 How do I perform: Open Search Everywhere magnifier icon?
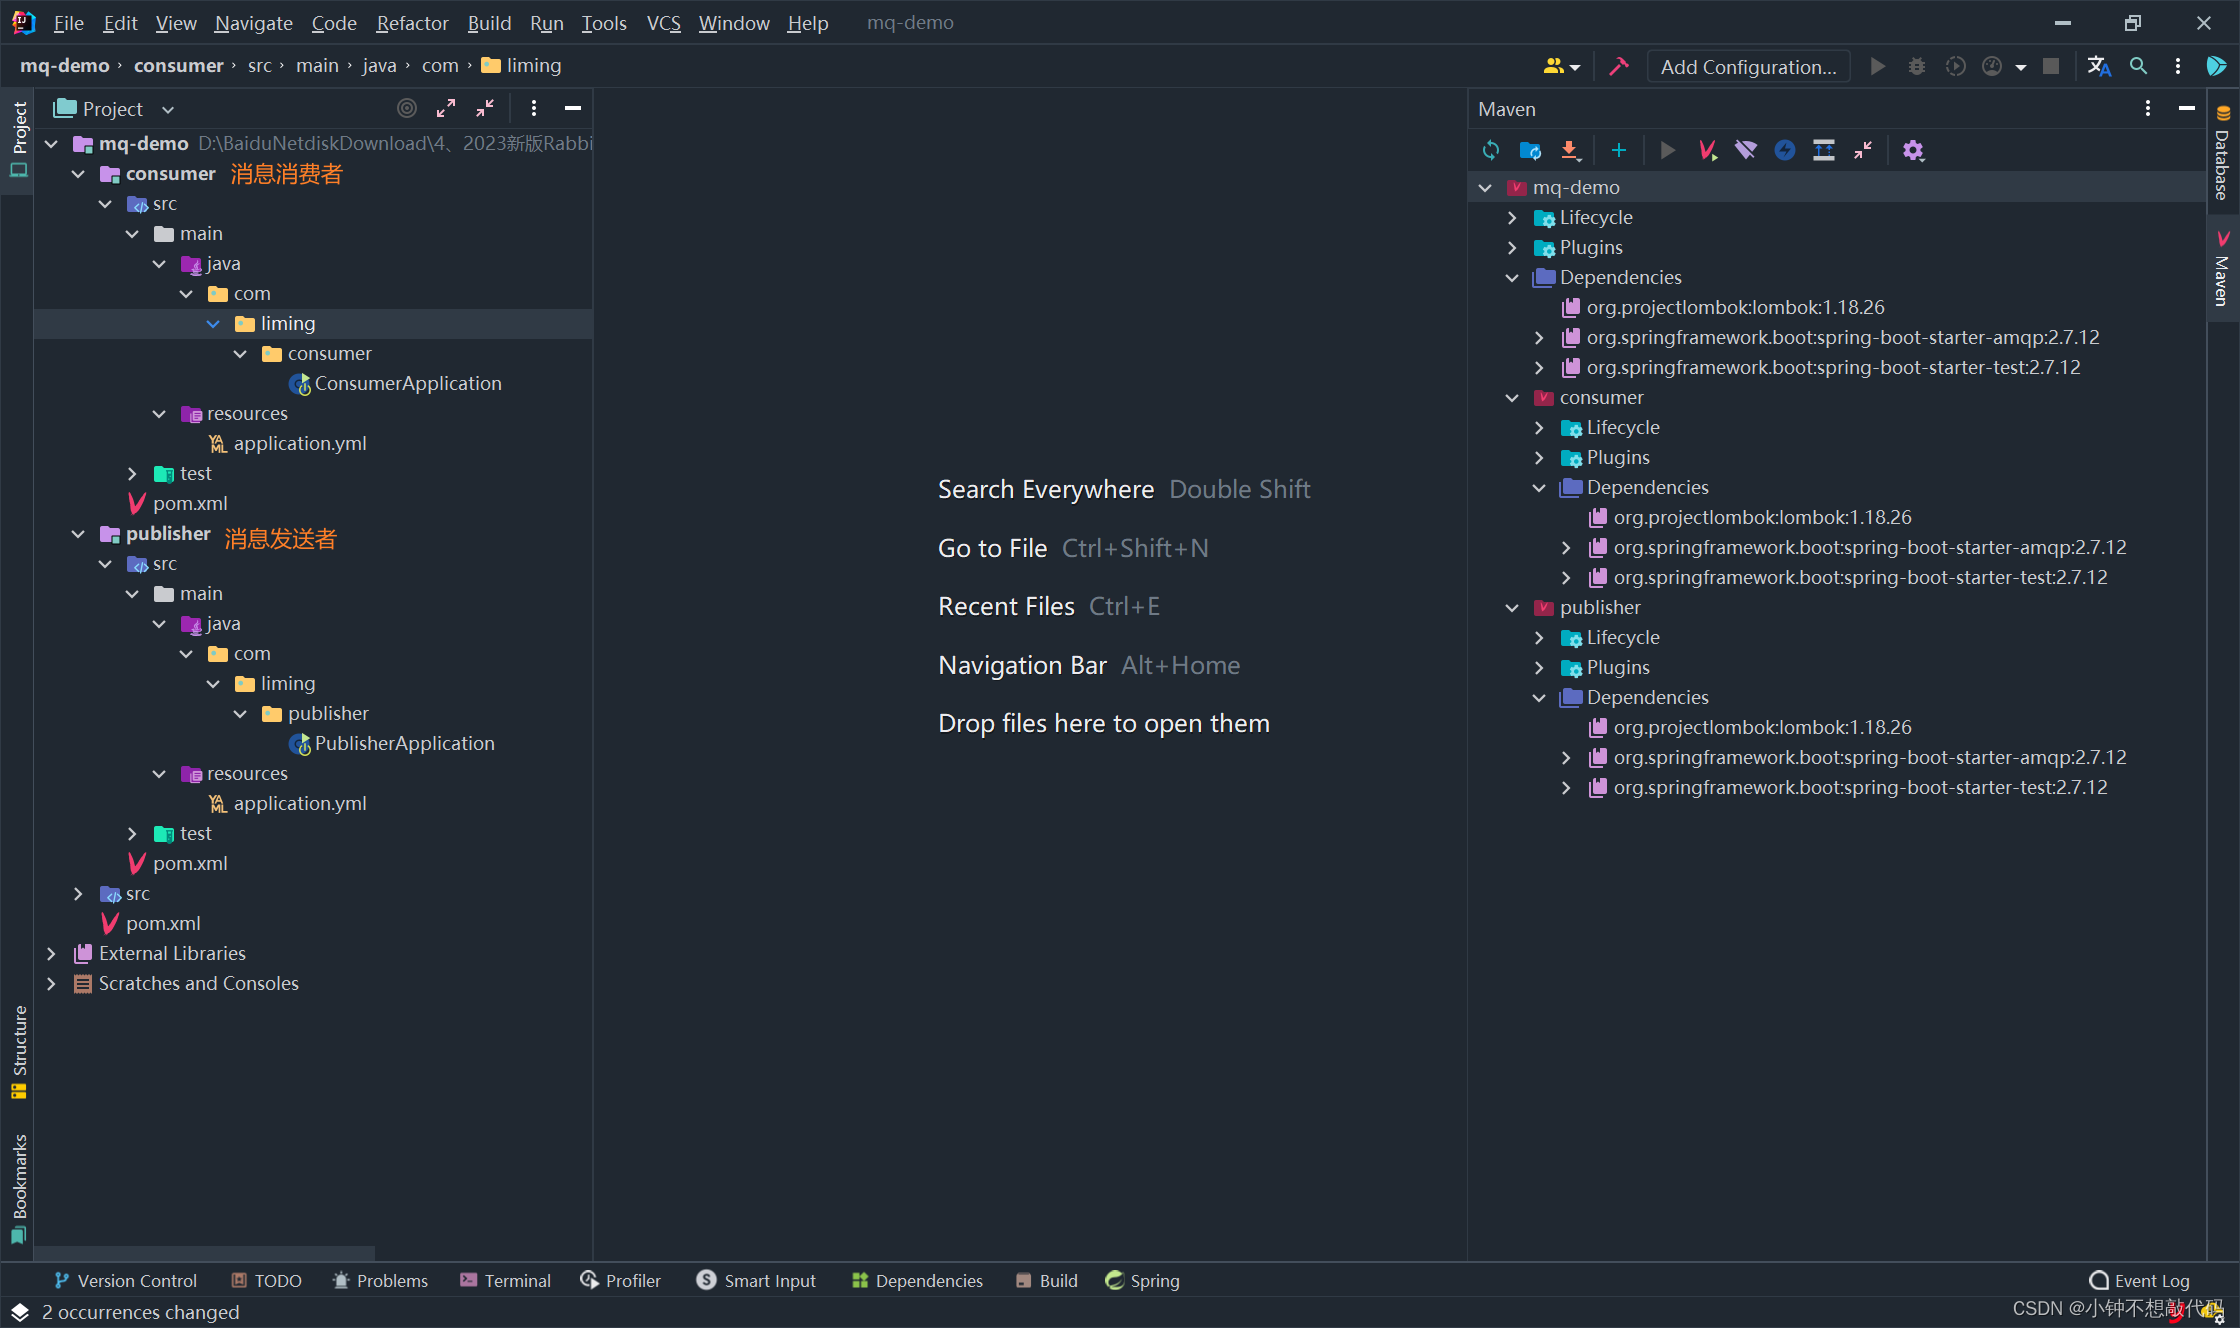(x=2138, y=66)
